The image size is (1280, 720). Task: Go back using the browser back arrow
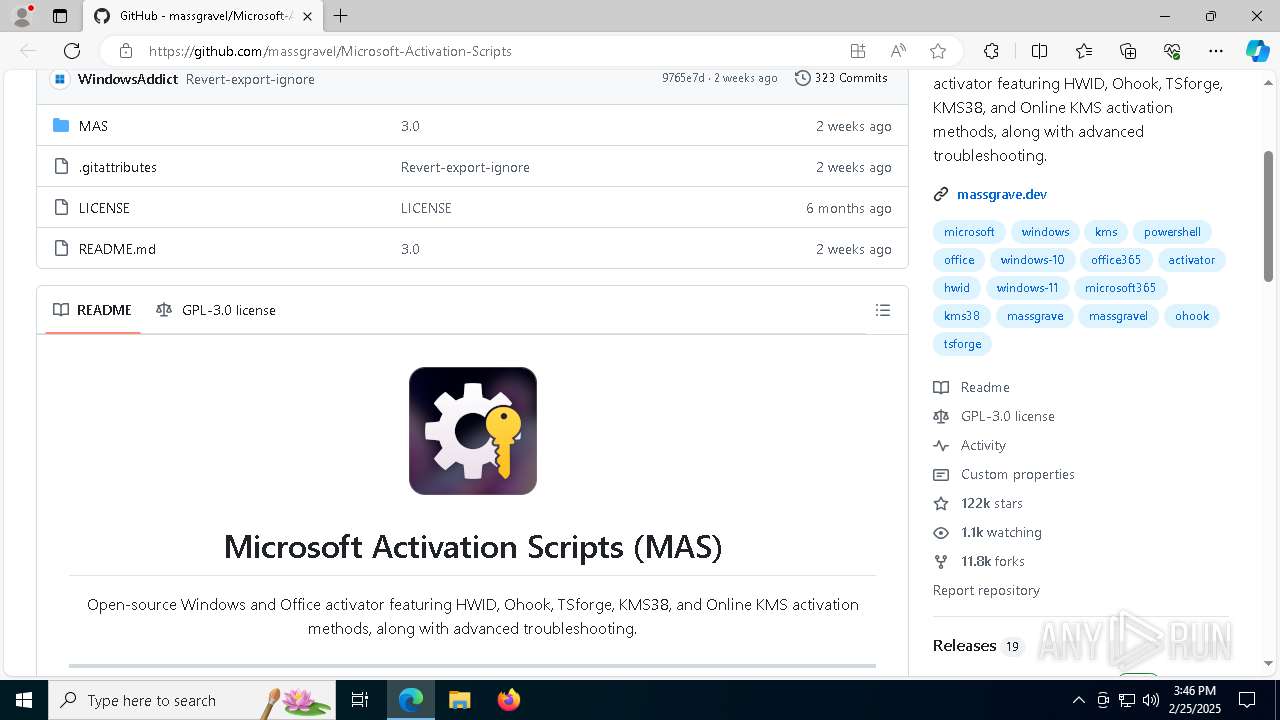click(28, 51)
